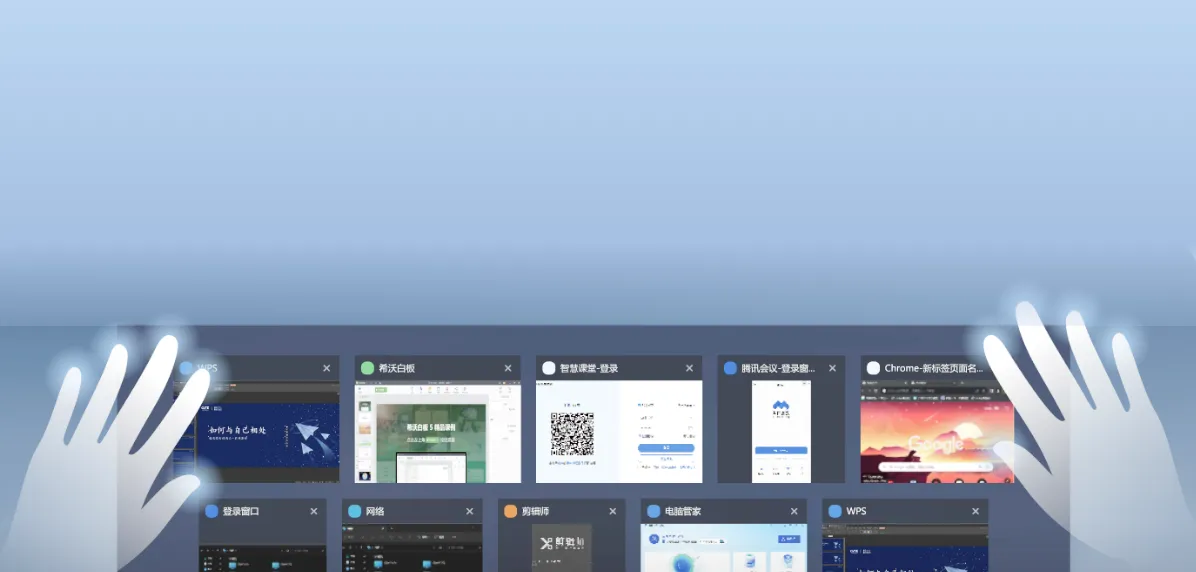Open the 电脑管家 window preview
This screenshot has height=572, width=1196.
point(723,548)
